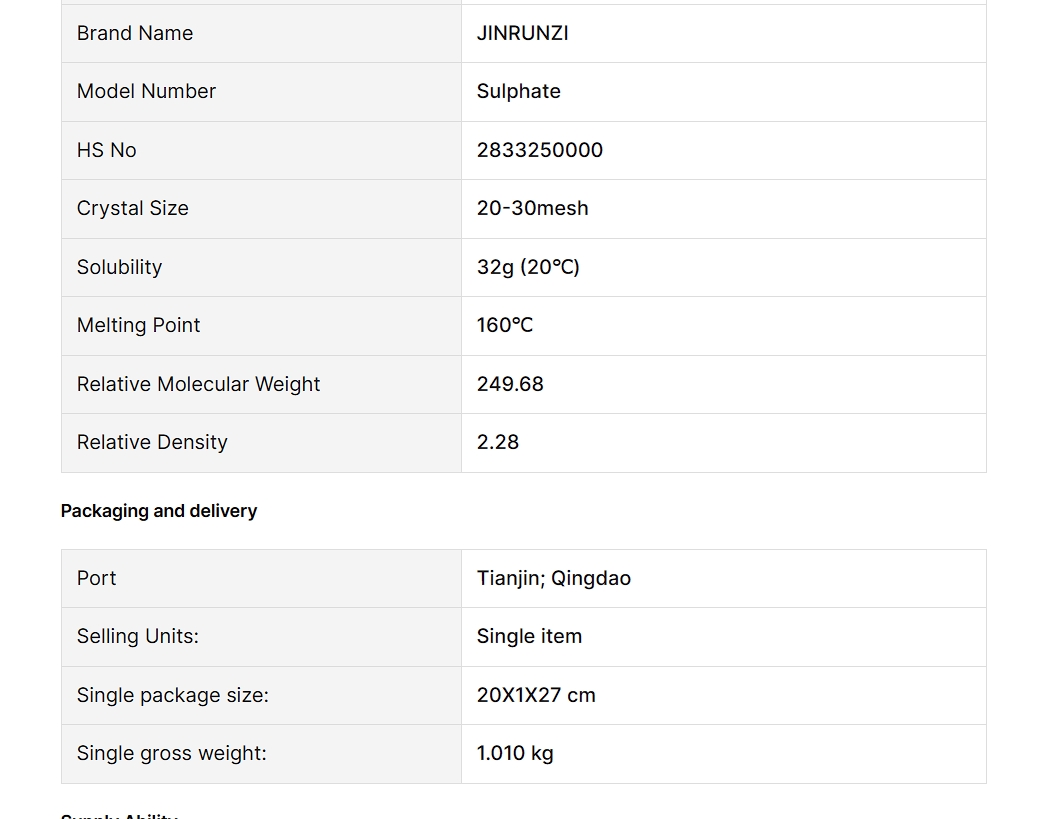Click the Selling Units label

[137, 636]
